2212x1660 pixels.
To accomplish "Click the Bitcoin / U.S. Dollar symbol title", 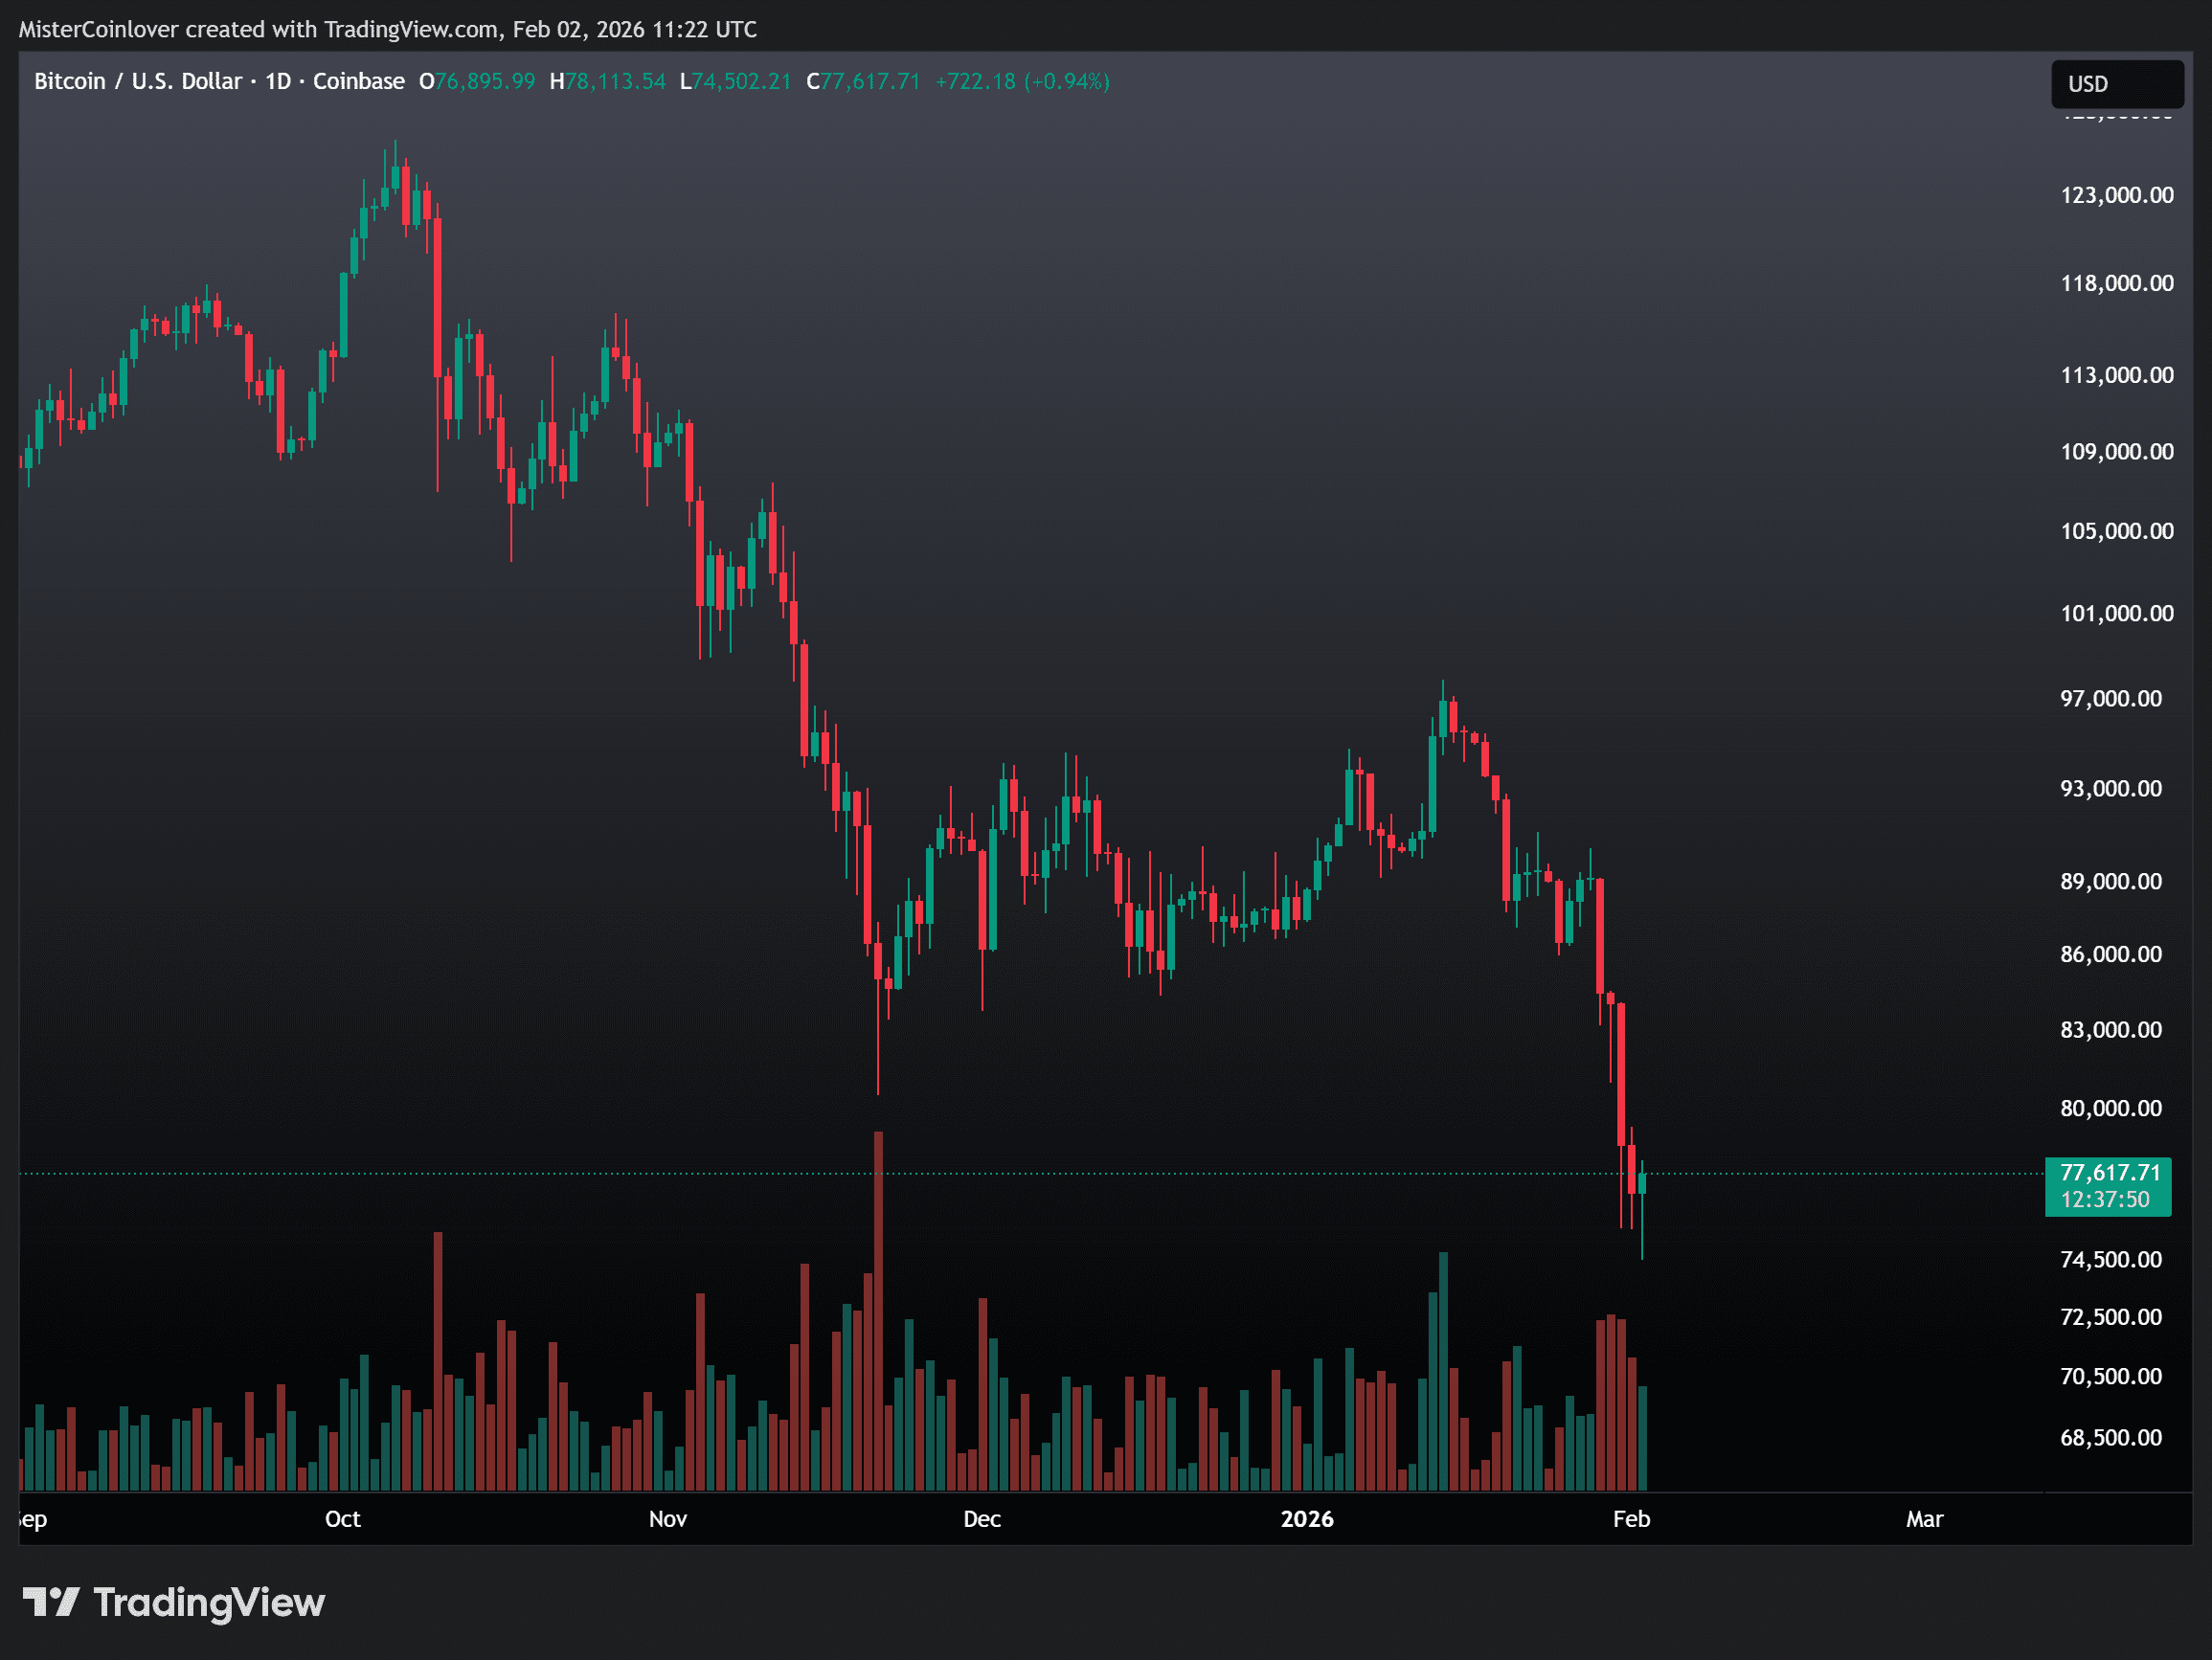I will 138,81.
